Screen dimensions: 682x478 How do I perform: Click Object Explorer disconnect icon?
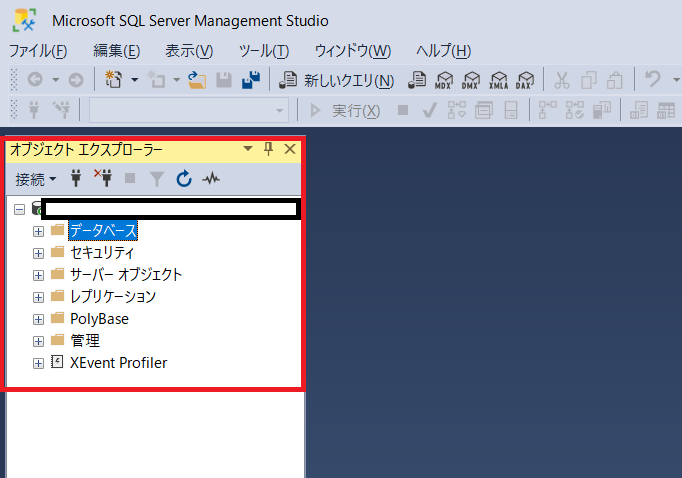tap(103, 178)
